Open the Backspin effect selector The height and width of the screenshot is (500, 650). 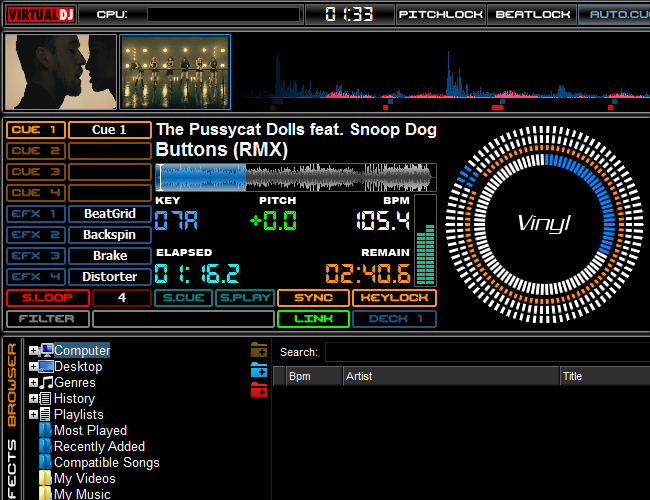109,235
